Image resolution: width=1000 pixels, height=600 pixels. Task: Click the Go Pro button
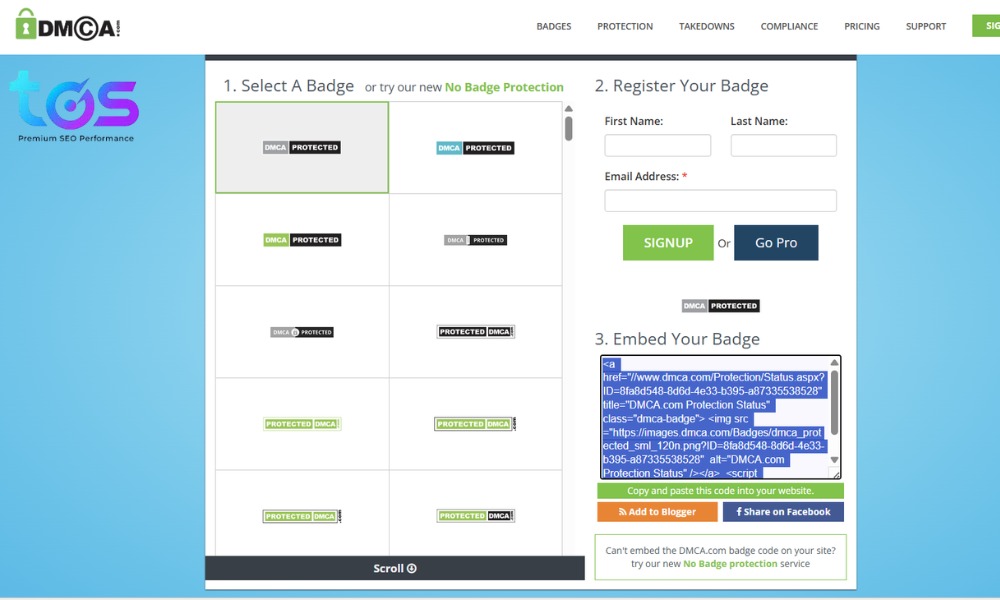point(776,243)
